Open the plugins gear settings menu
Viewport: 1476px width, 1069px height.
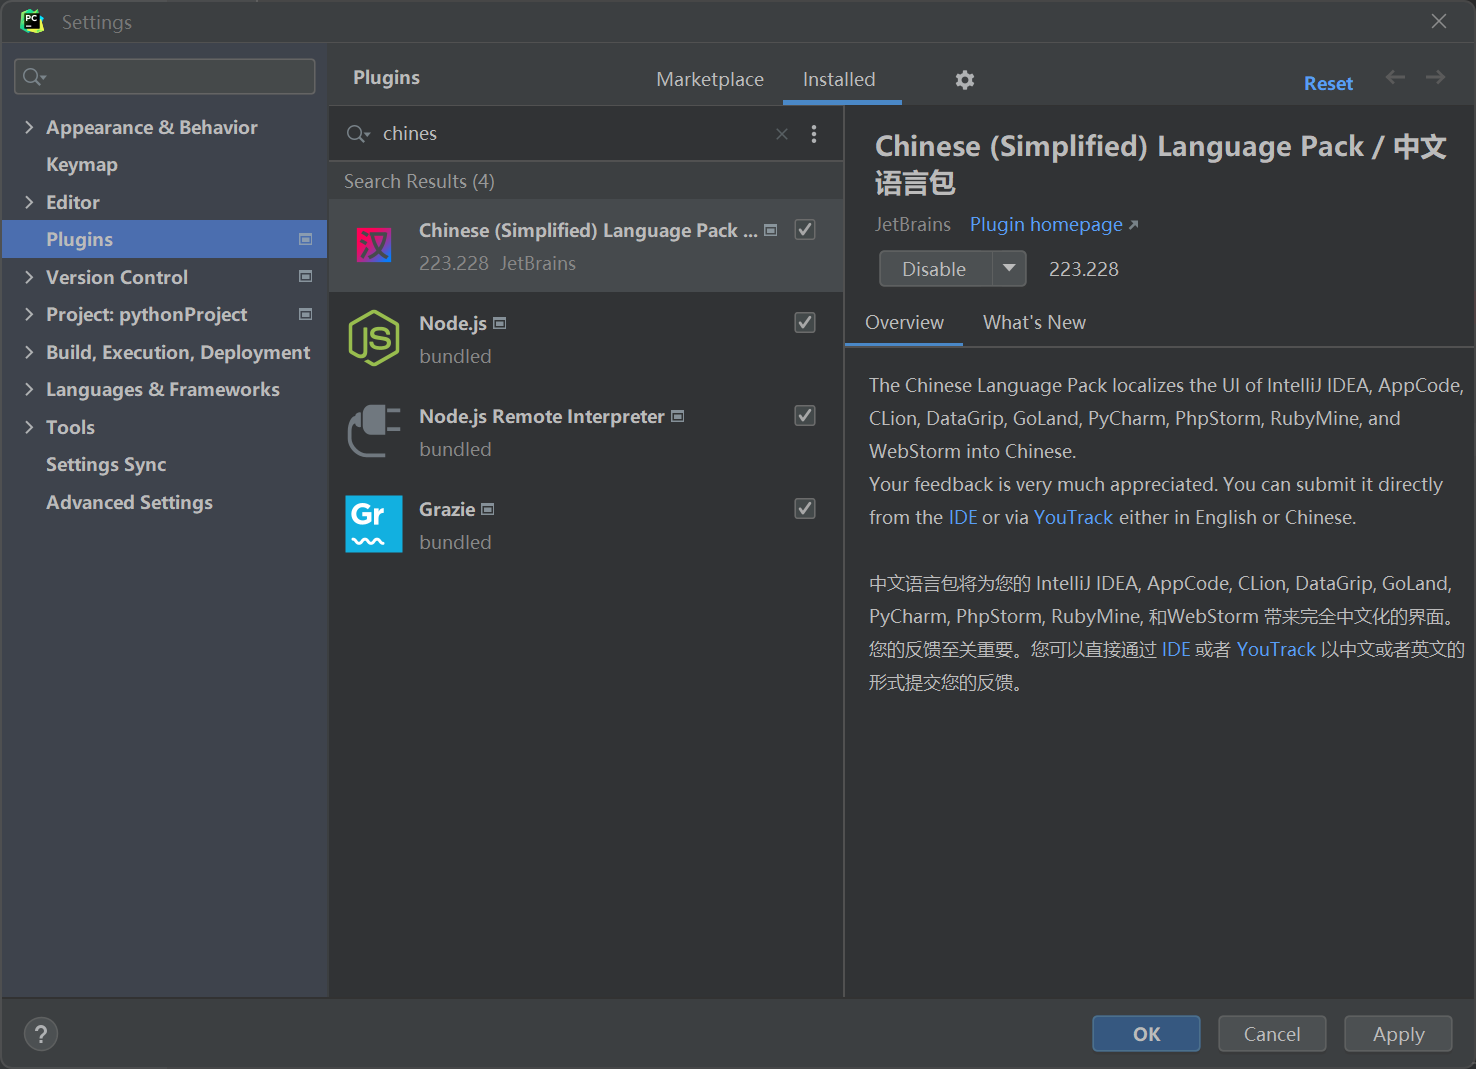pos(965,80)
